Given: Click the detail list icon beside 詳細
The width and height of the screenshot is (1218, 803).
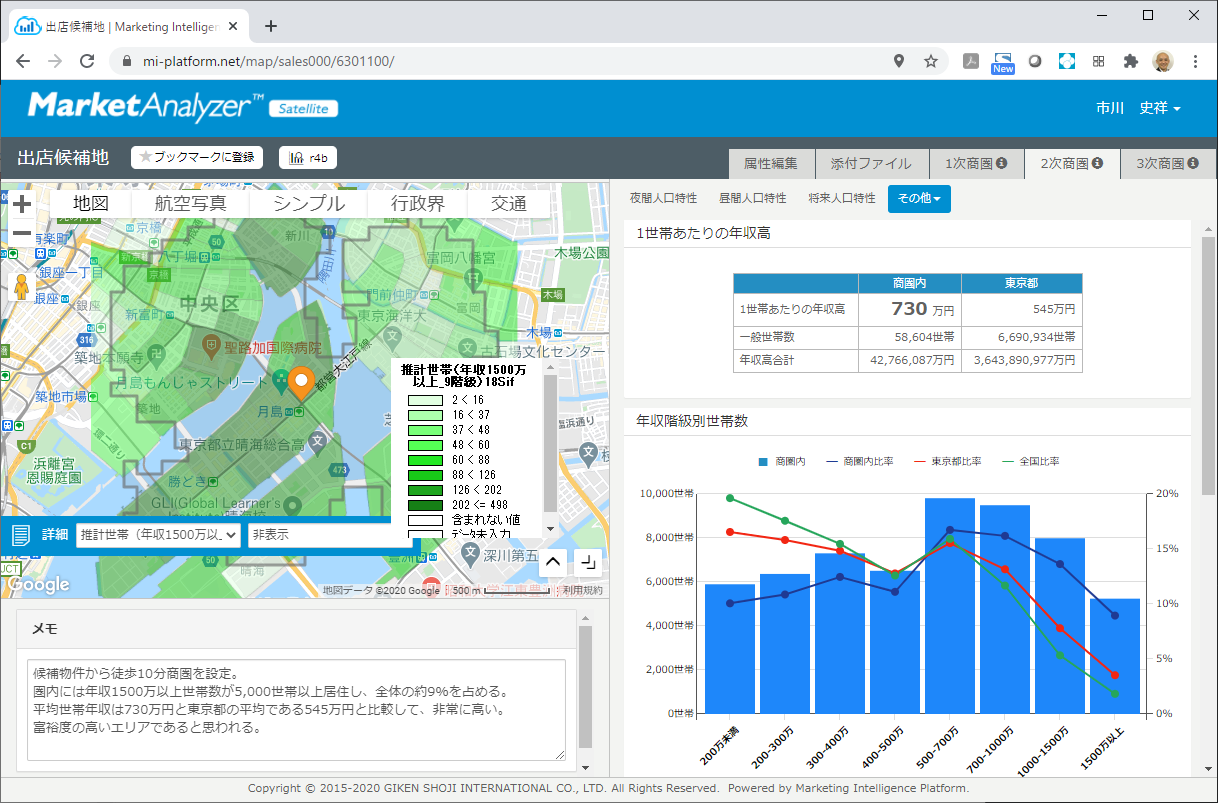Looking at the screenshot, I should 21,535.
